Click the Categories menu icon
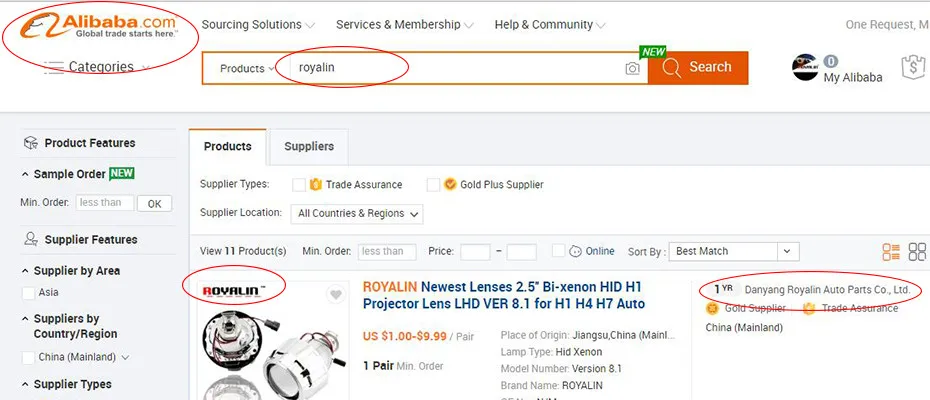 (52, 67)
